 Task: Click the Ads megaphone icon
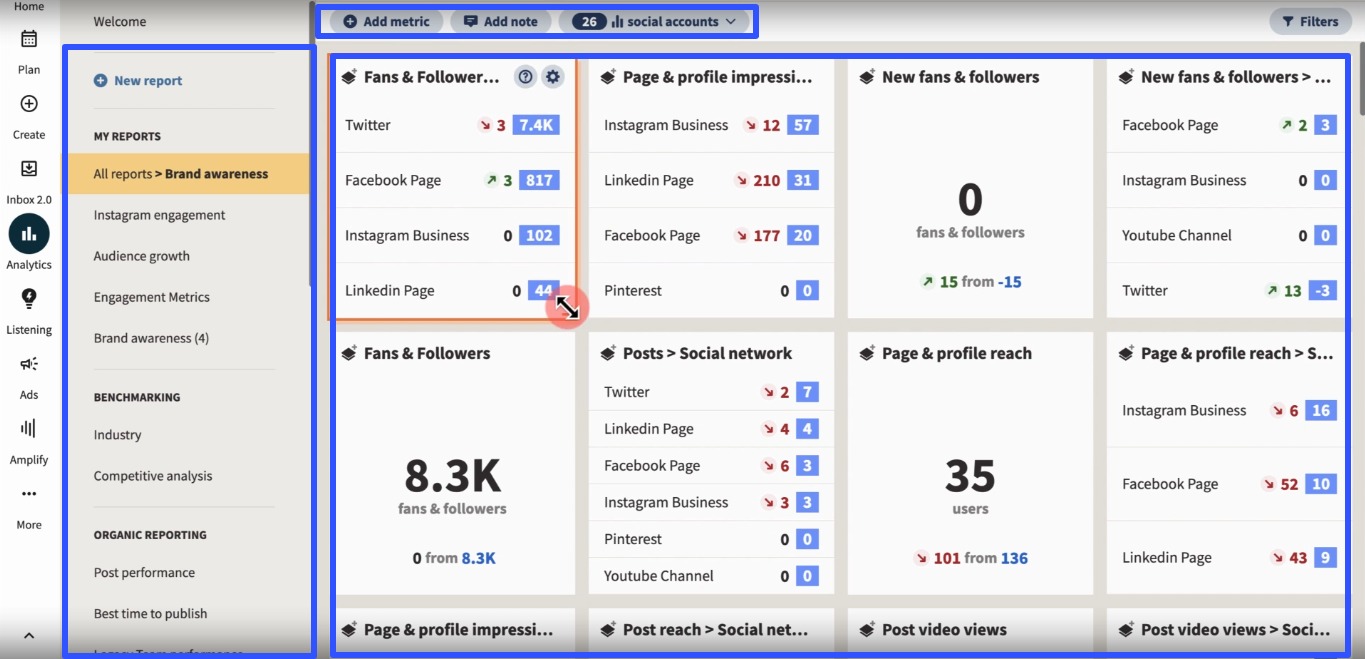click(x=27, y=364)
